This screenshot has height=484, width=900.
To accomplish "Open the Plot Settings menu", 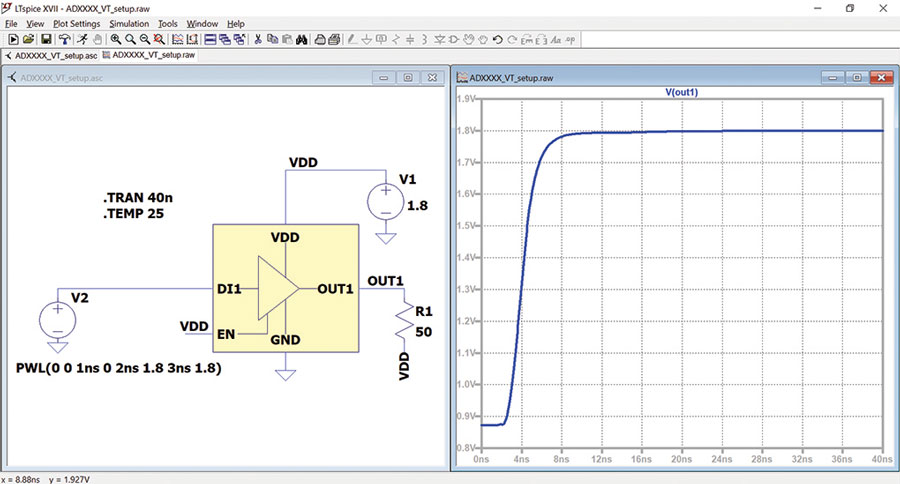I will (76, 24).
